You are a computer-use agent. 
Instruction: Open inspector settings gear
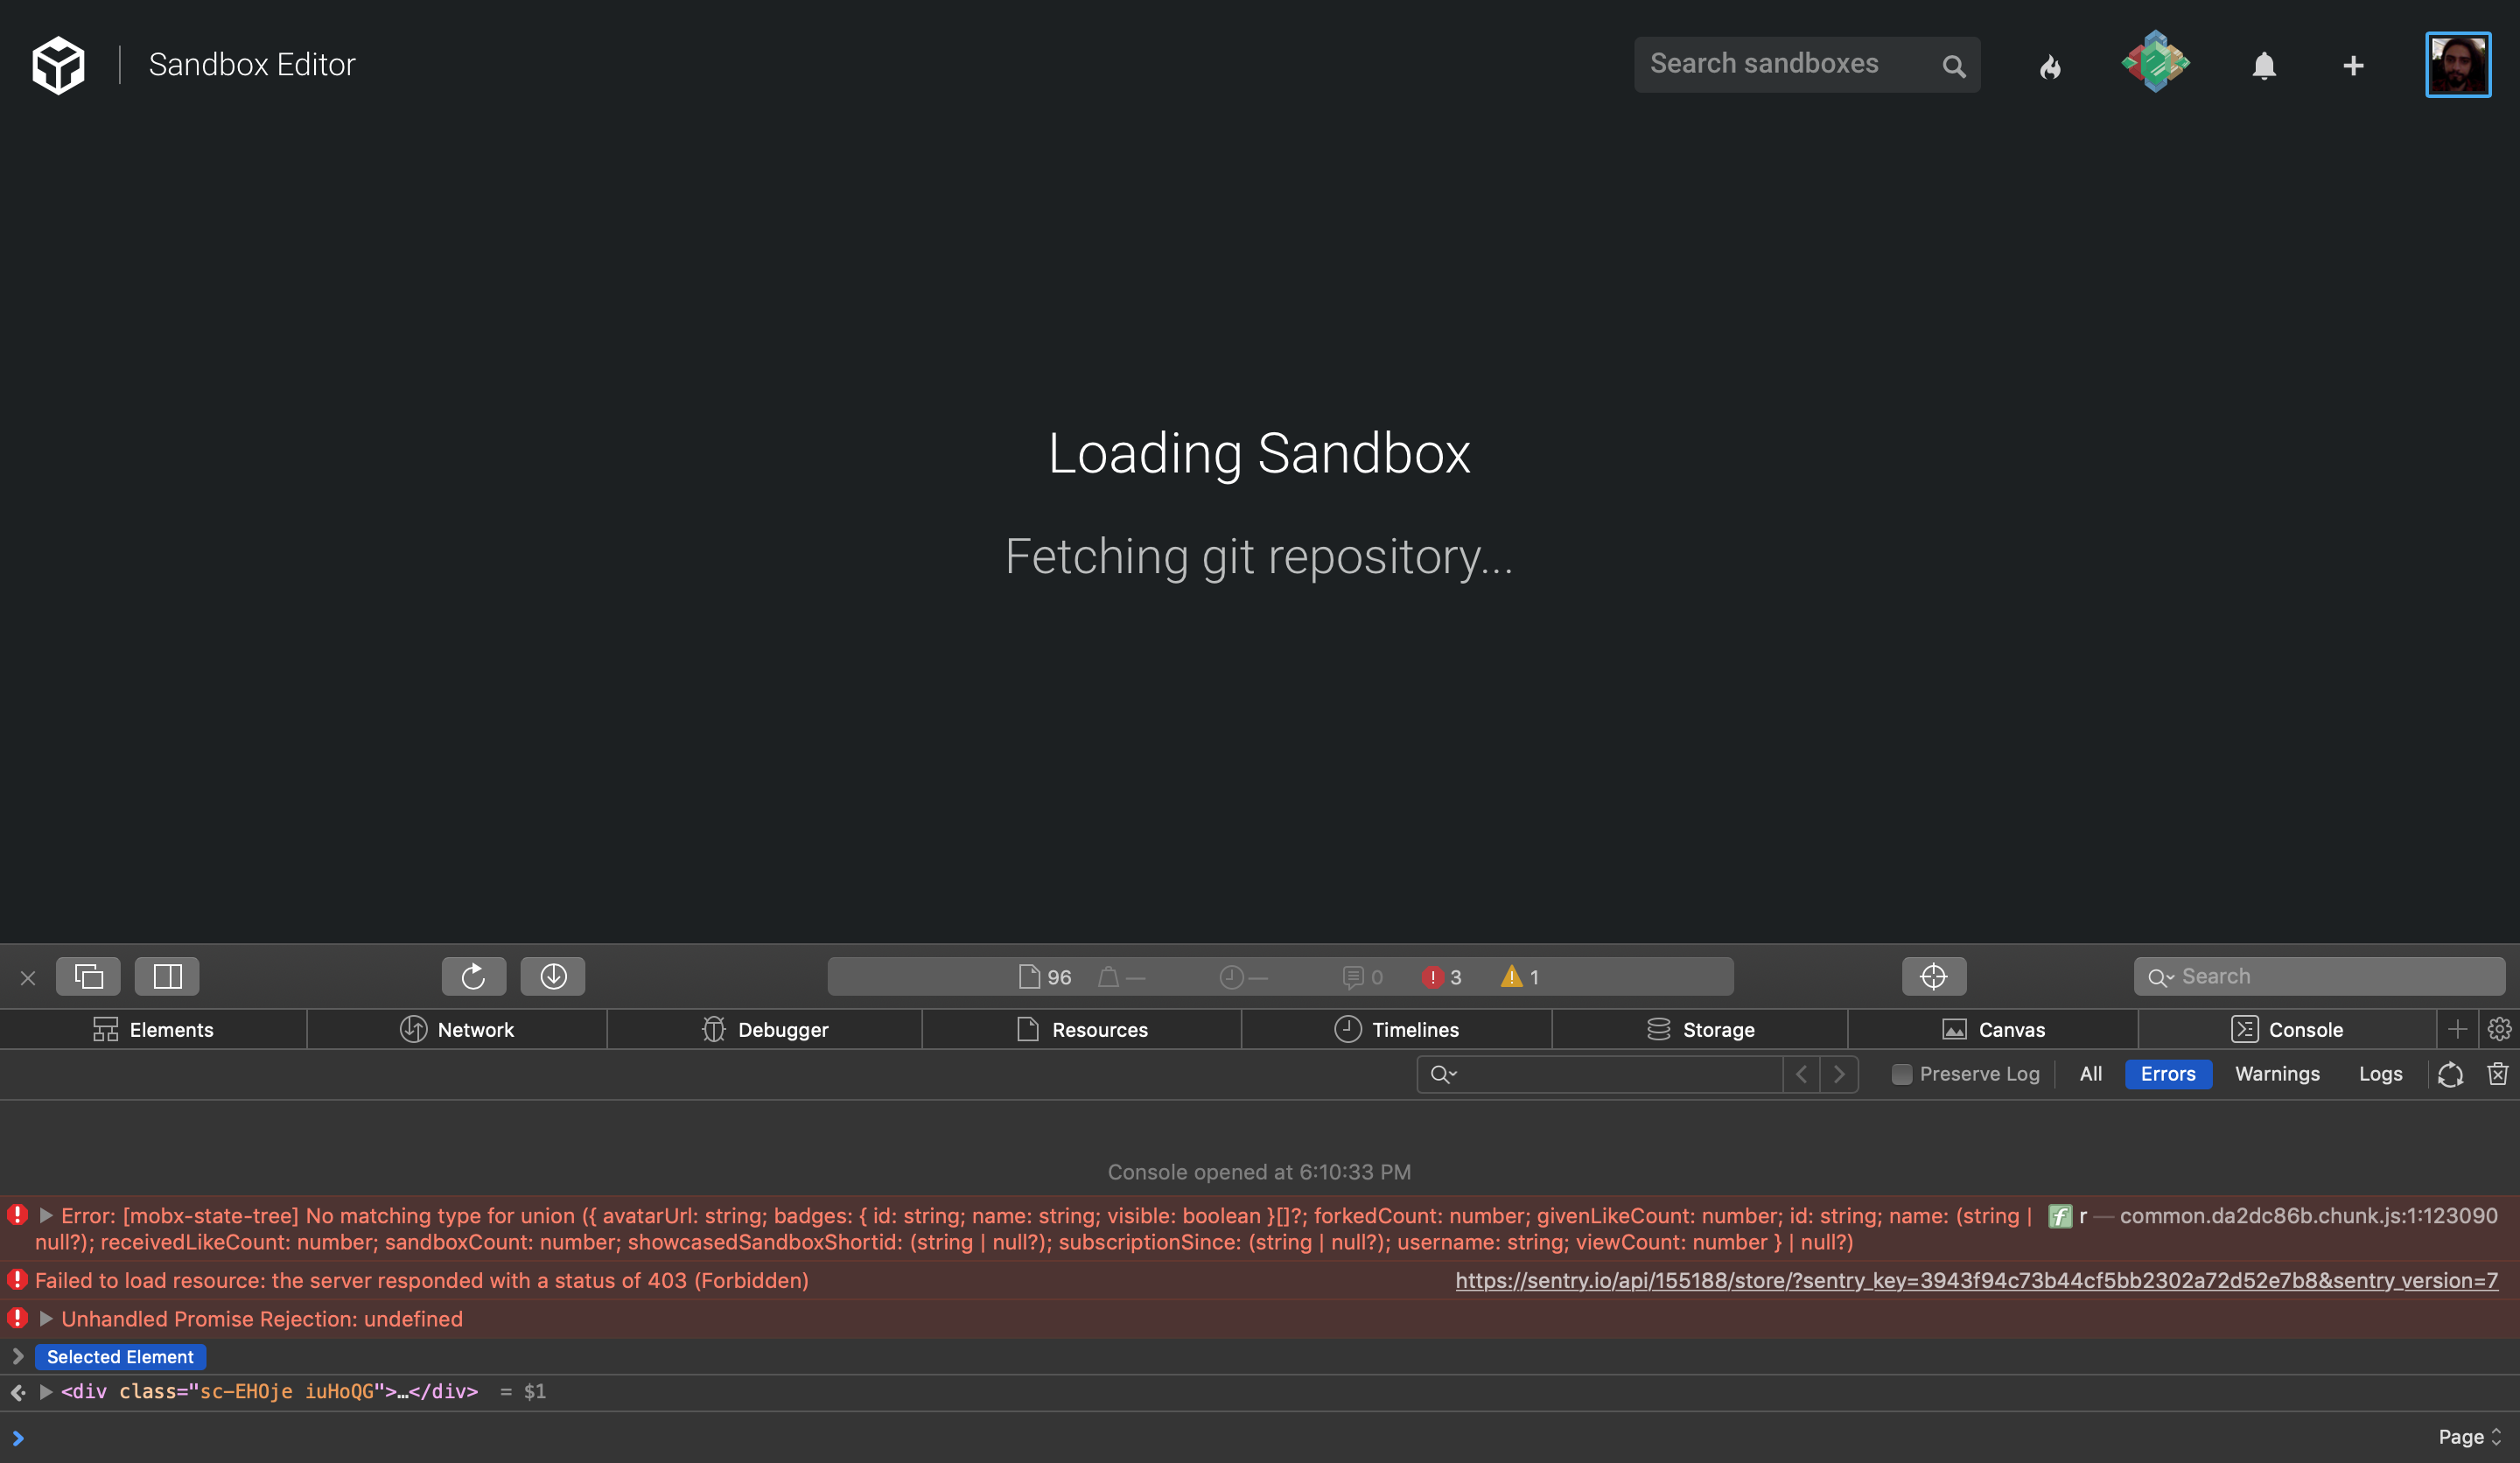(2499, 1029)
